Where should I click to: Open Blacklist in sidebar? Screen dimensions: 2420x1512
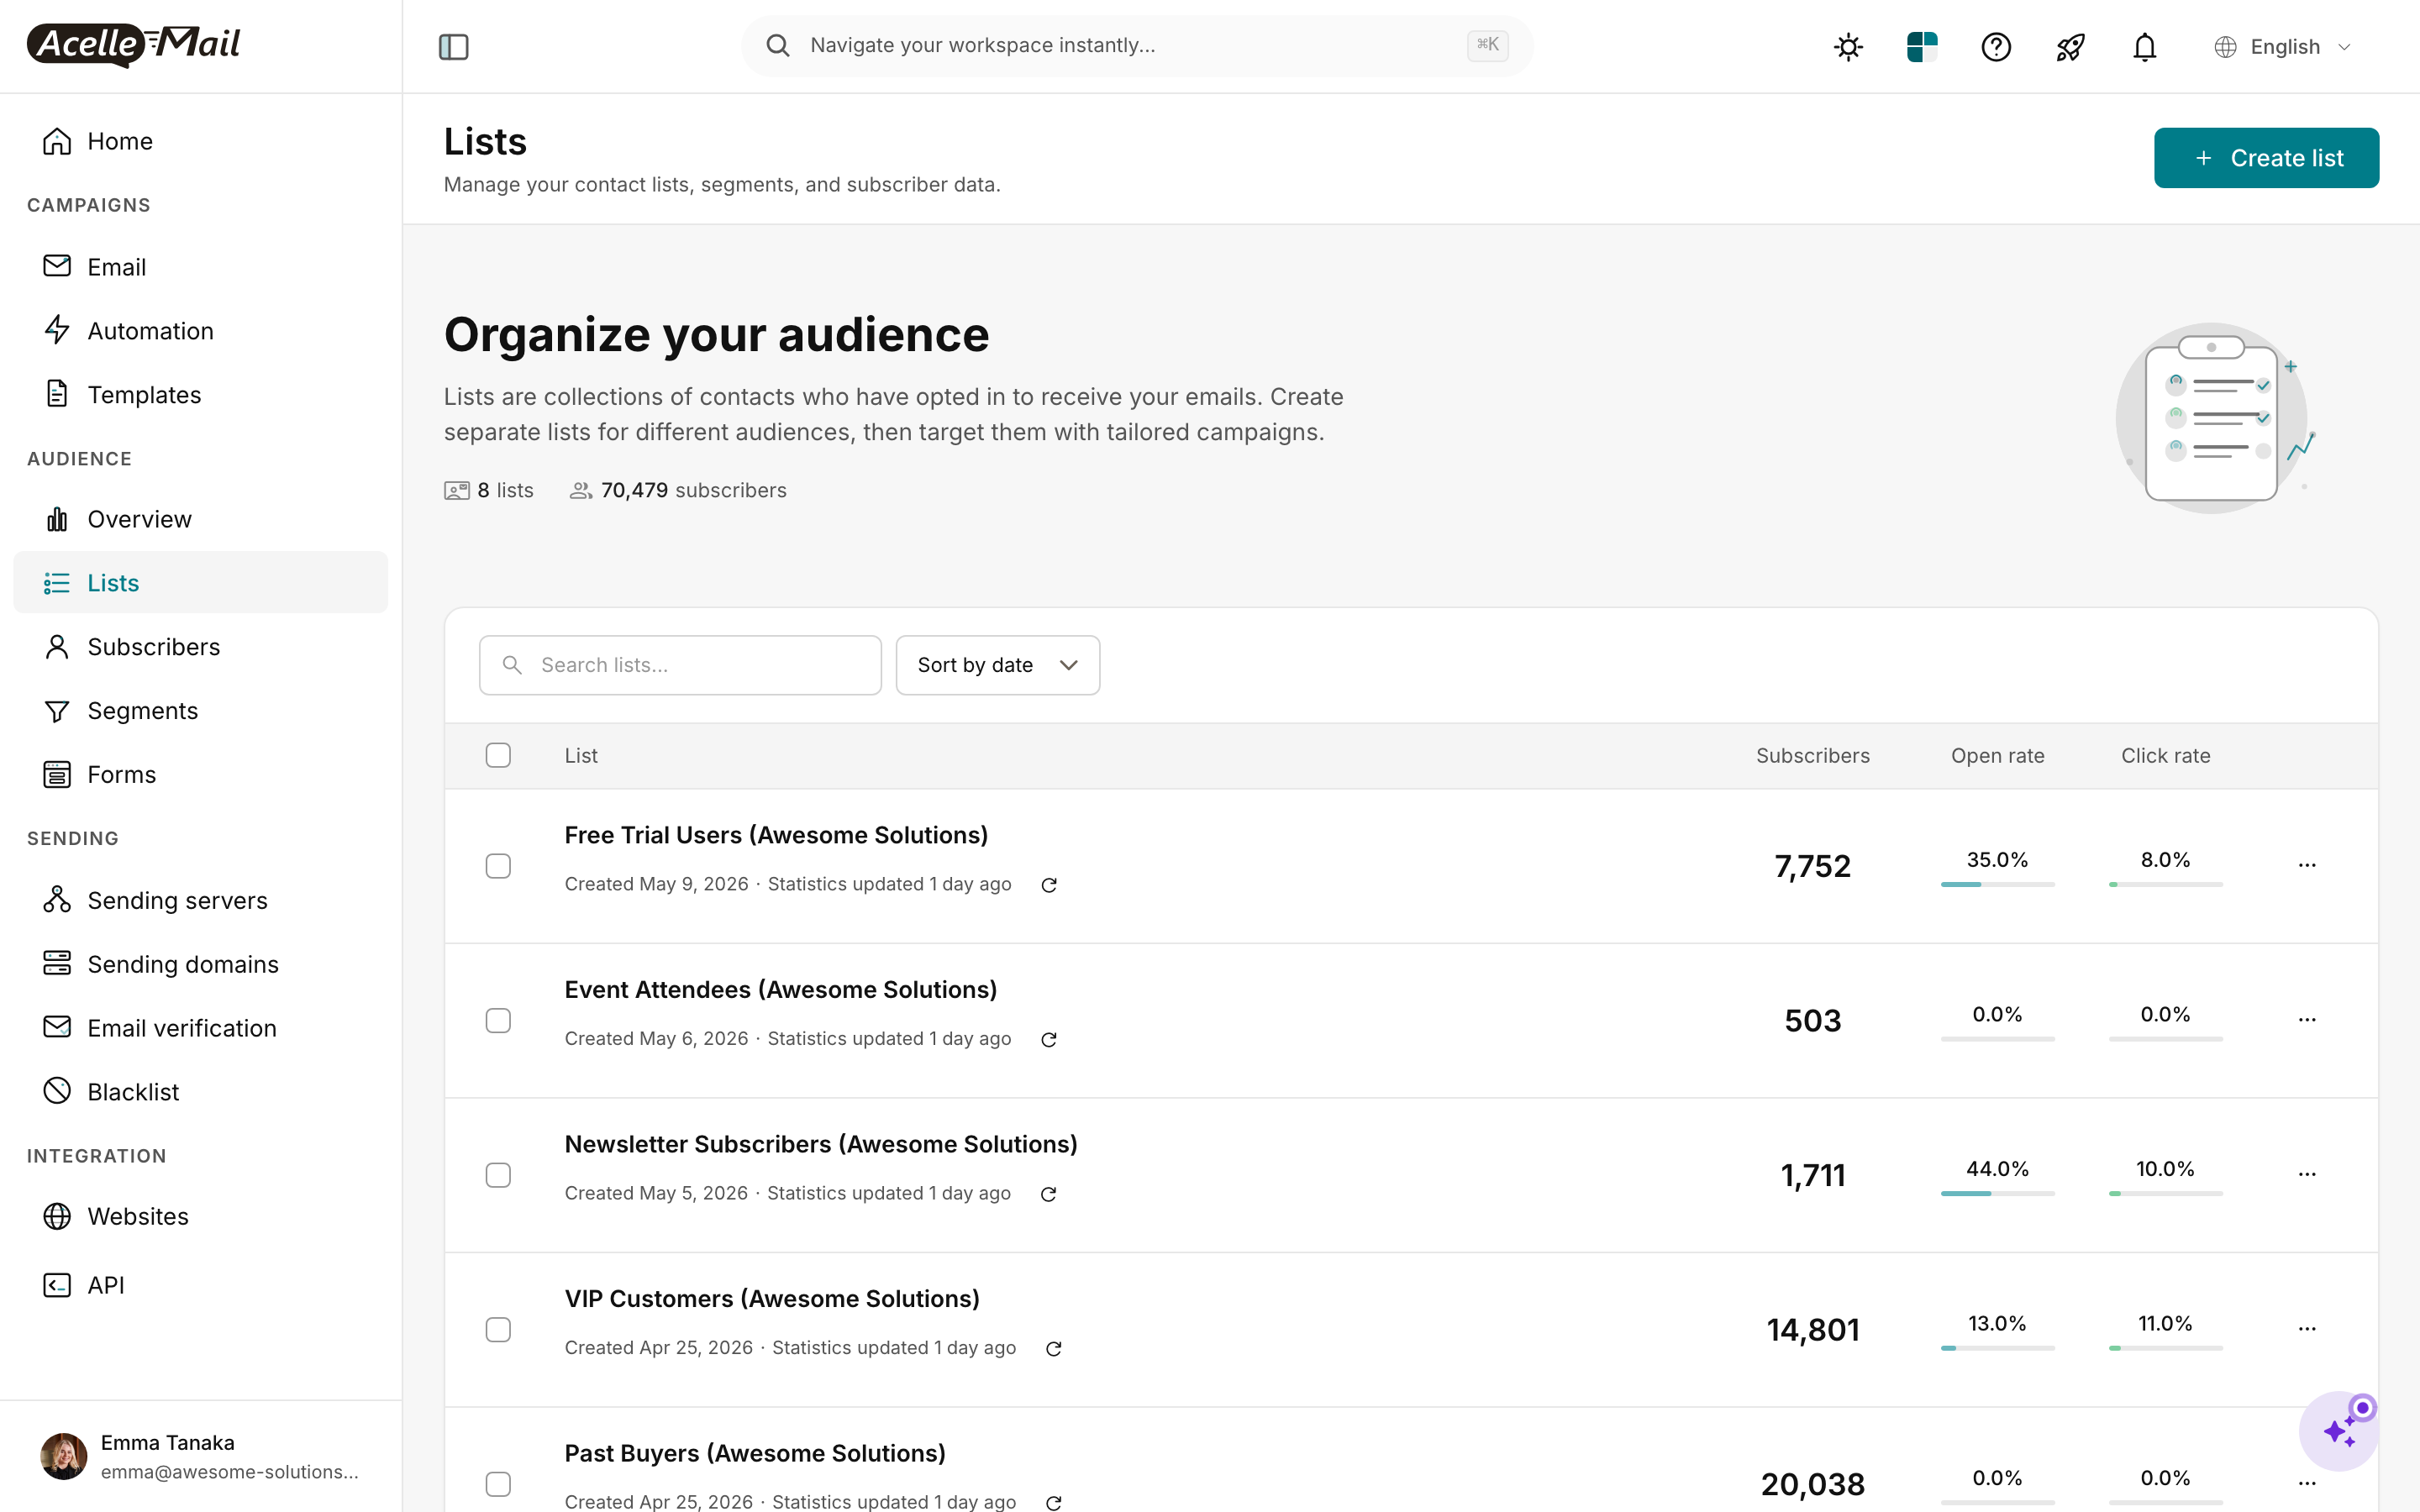(x=200, y=1093)
